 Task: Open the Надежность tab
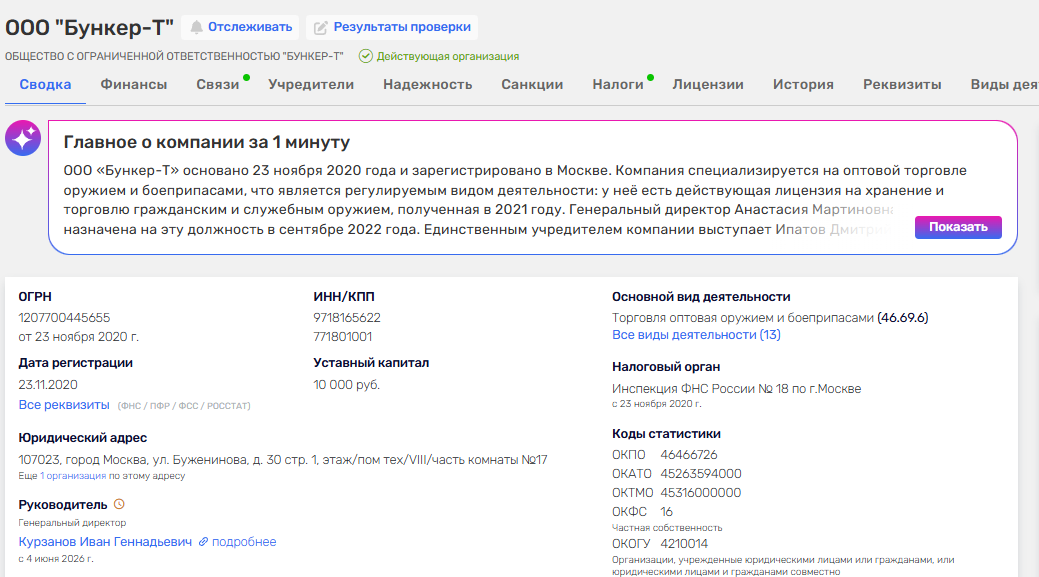point(427,85)
